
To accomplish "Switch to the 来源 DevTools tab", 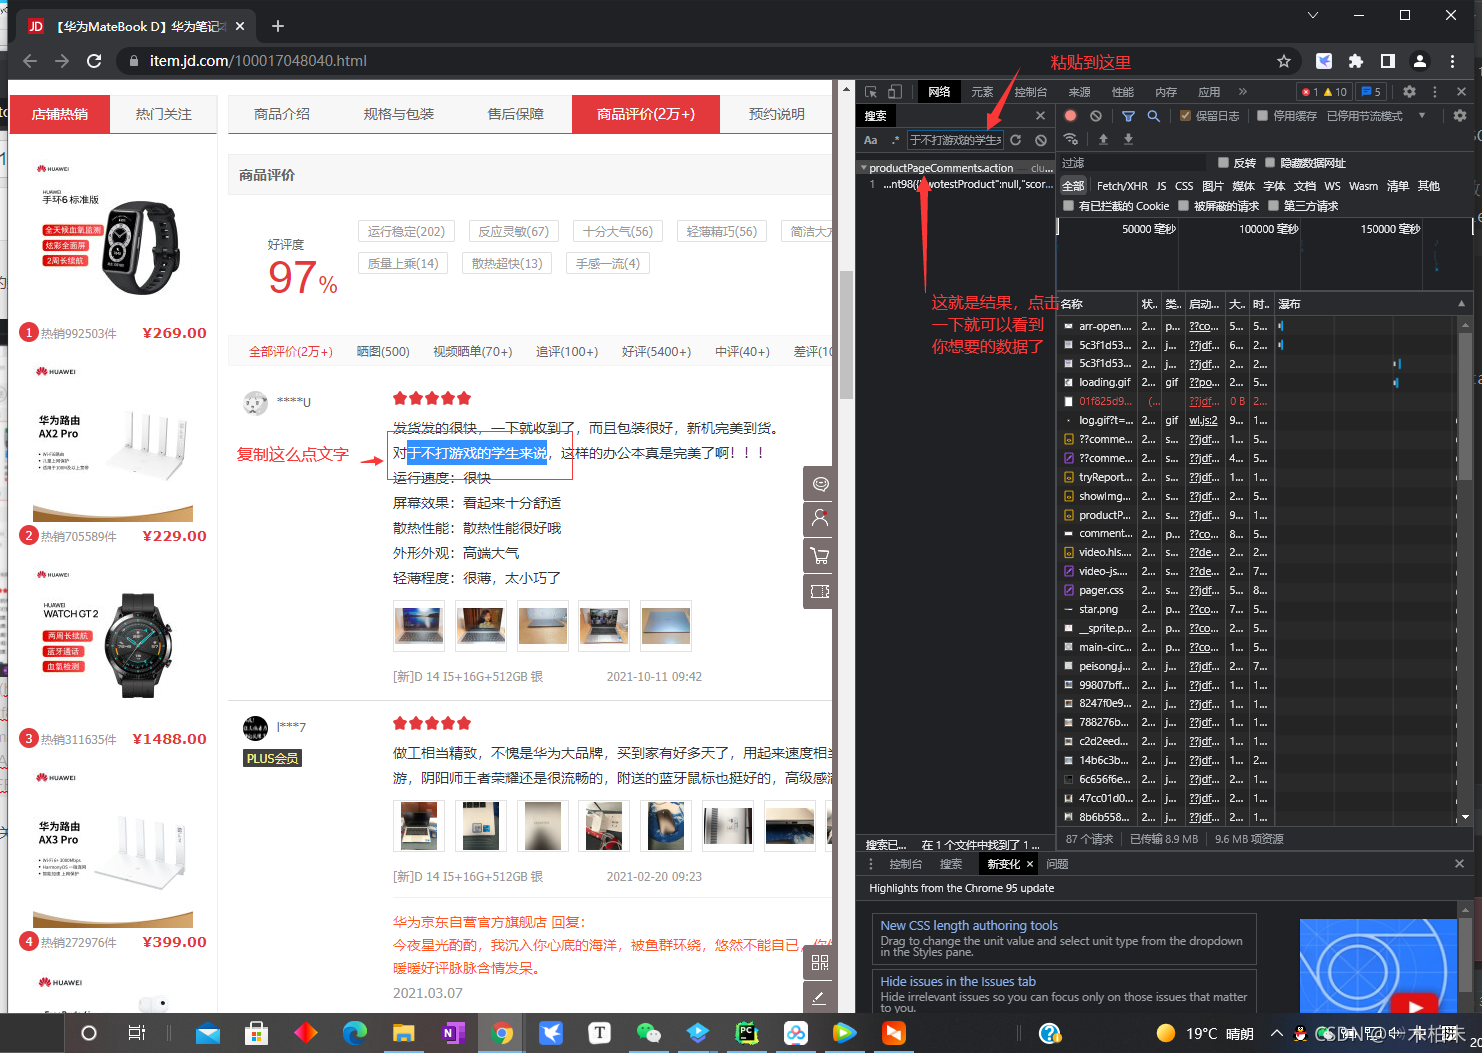I will 1080,91.
